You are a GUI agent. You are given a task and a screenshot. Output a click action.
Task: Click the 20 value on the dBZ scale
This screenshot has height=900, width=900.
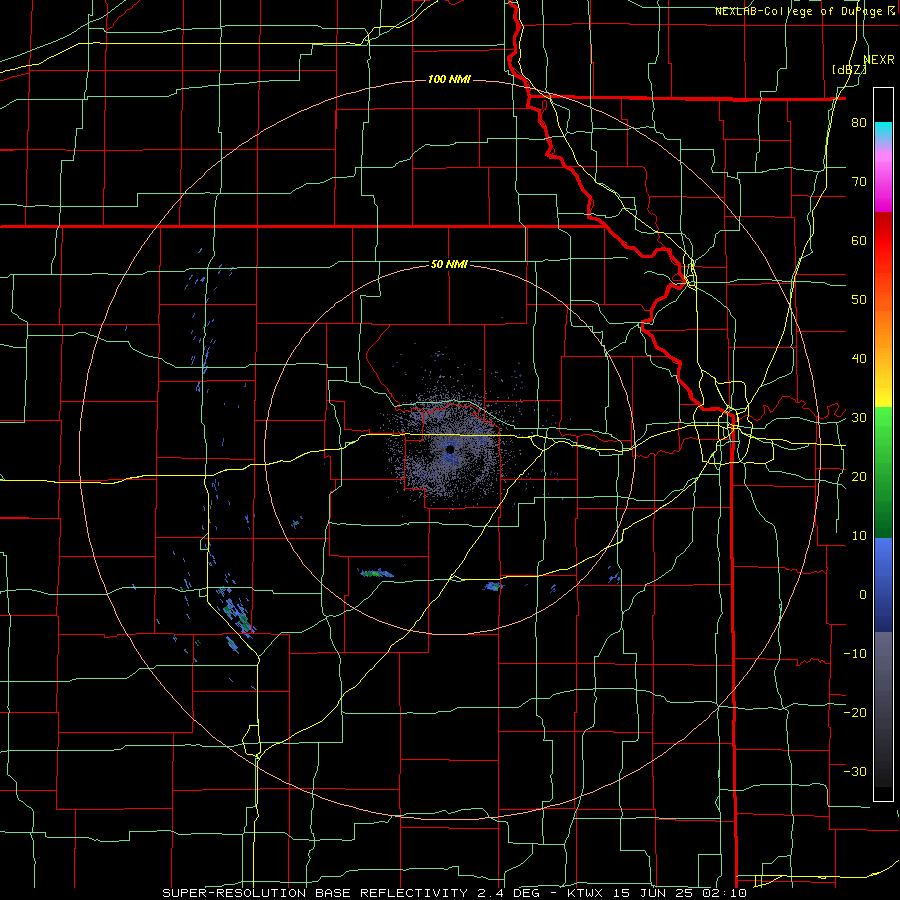tap(859, 476)
